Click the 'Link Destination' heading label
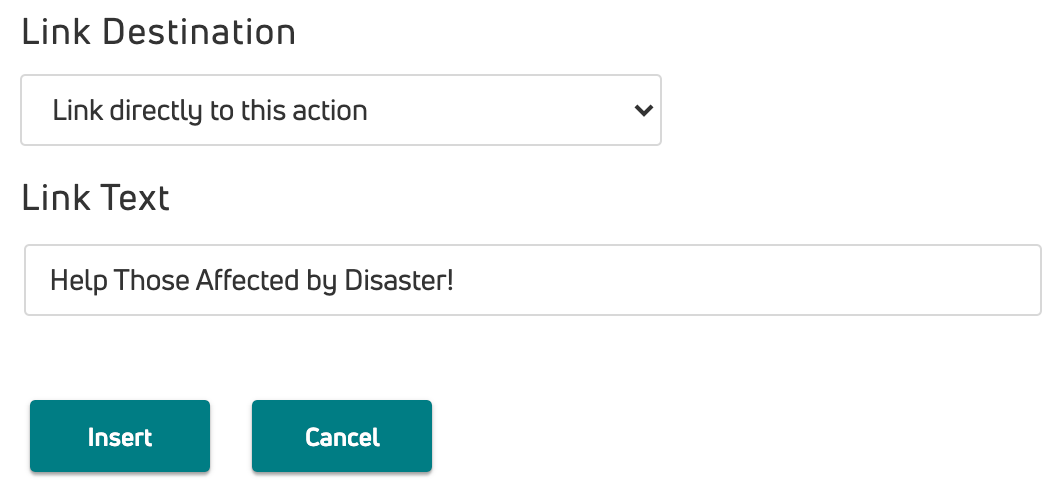The width and height of the screenshot is (1060, 488). tap(159, 33)
